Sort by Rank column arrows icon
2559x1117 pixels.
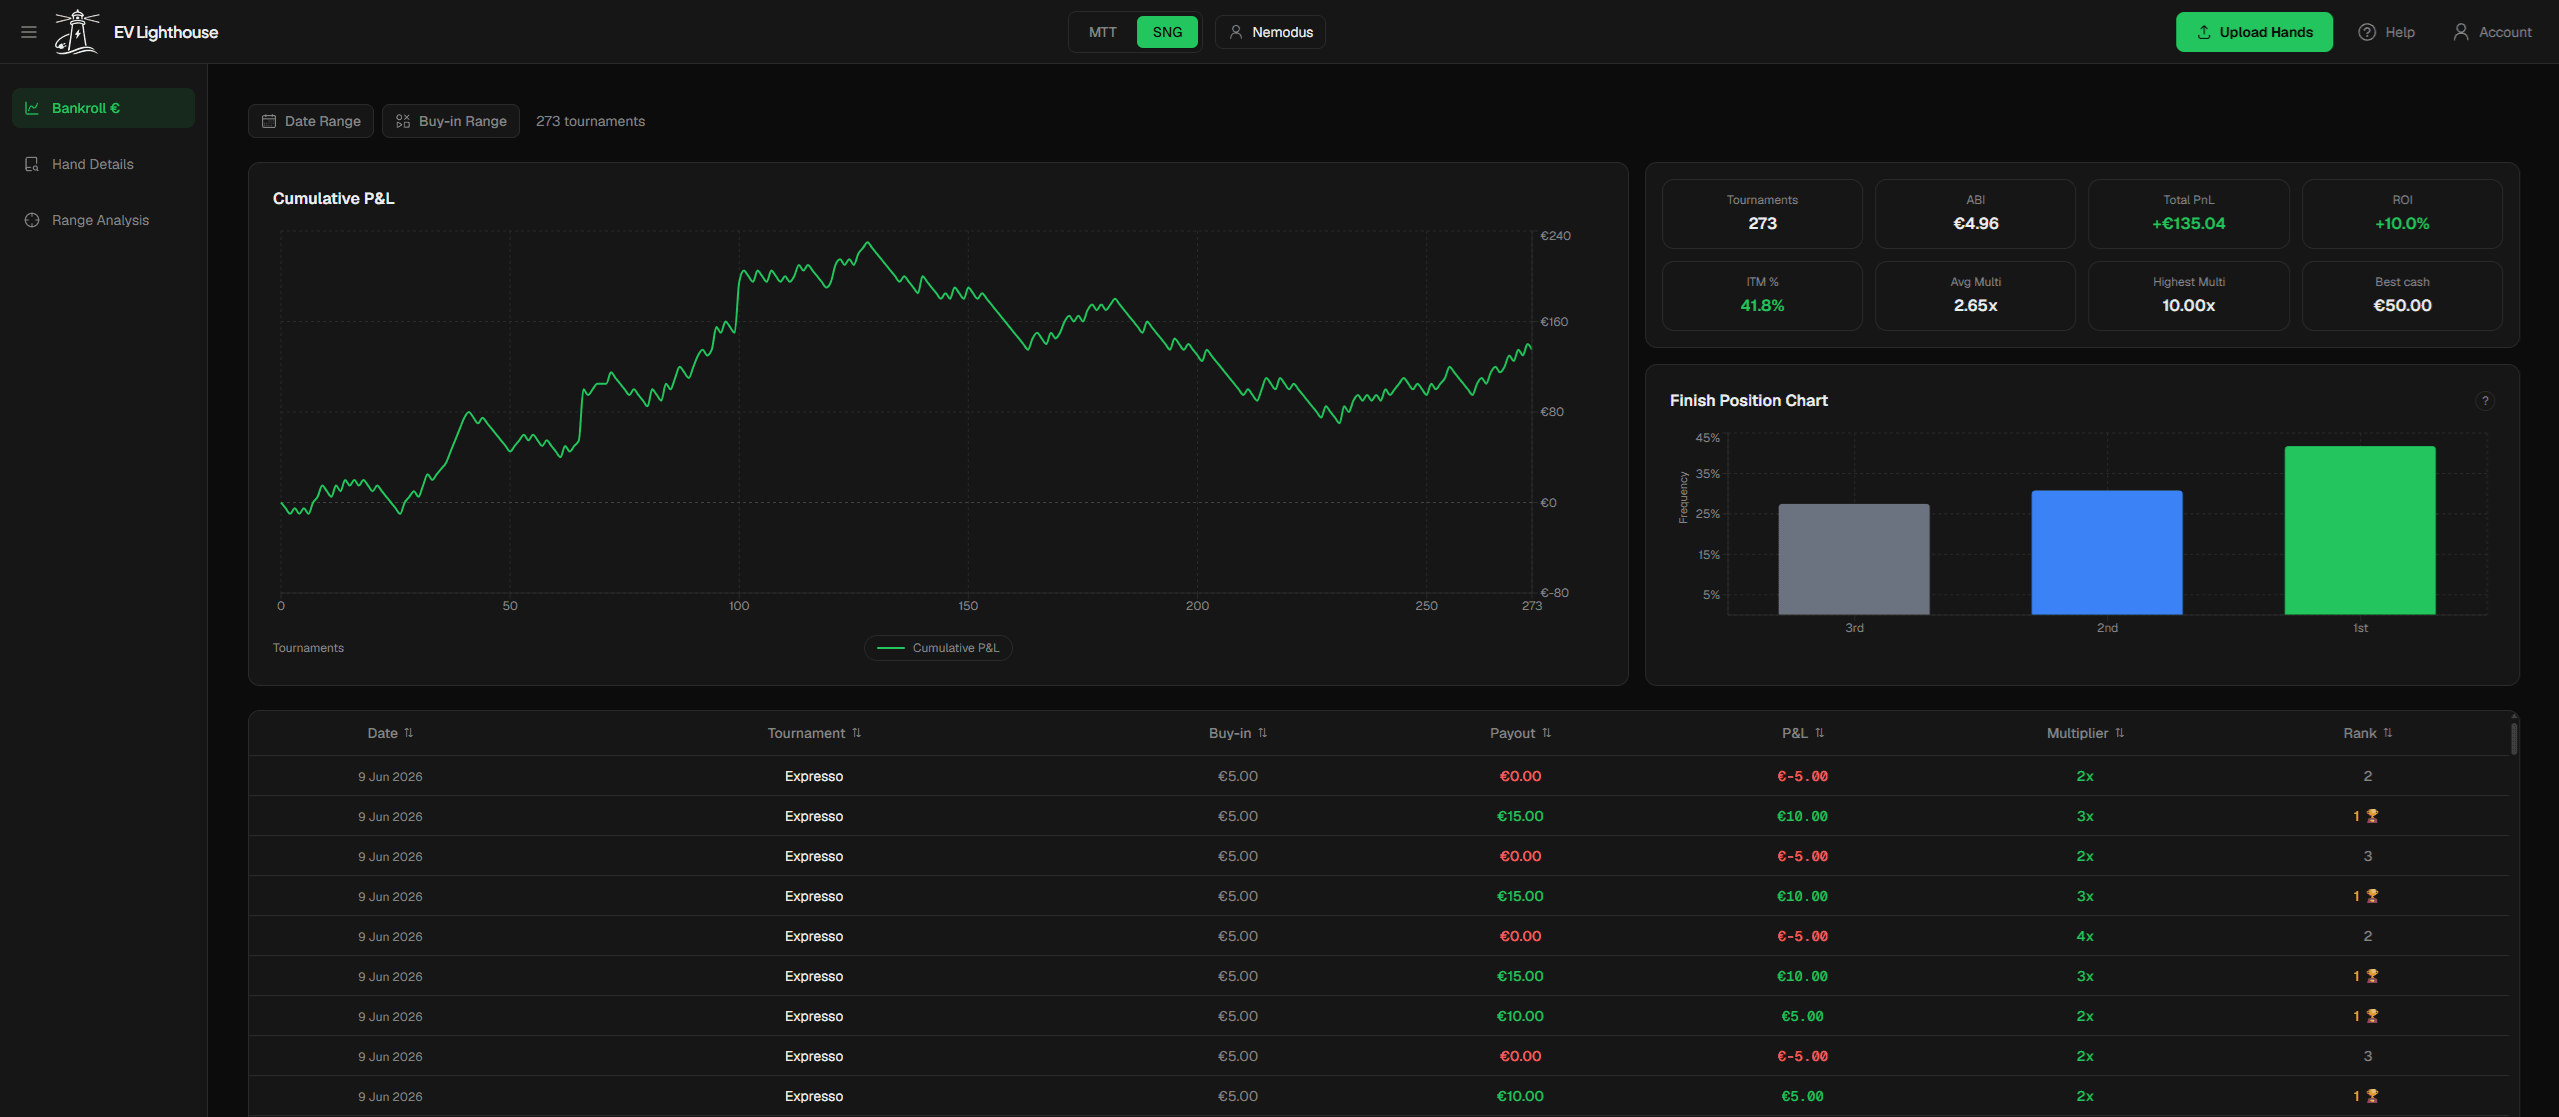(x=2388, y=733)
